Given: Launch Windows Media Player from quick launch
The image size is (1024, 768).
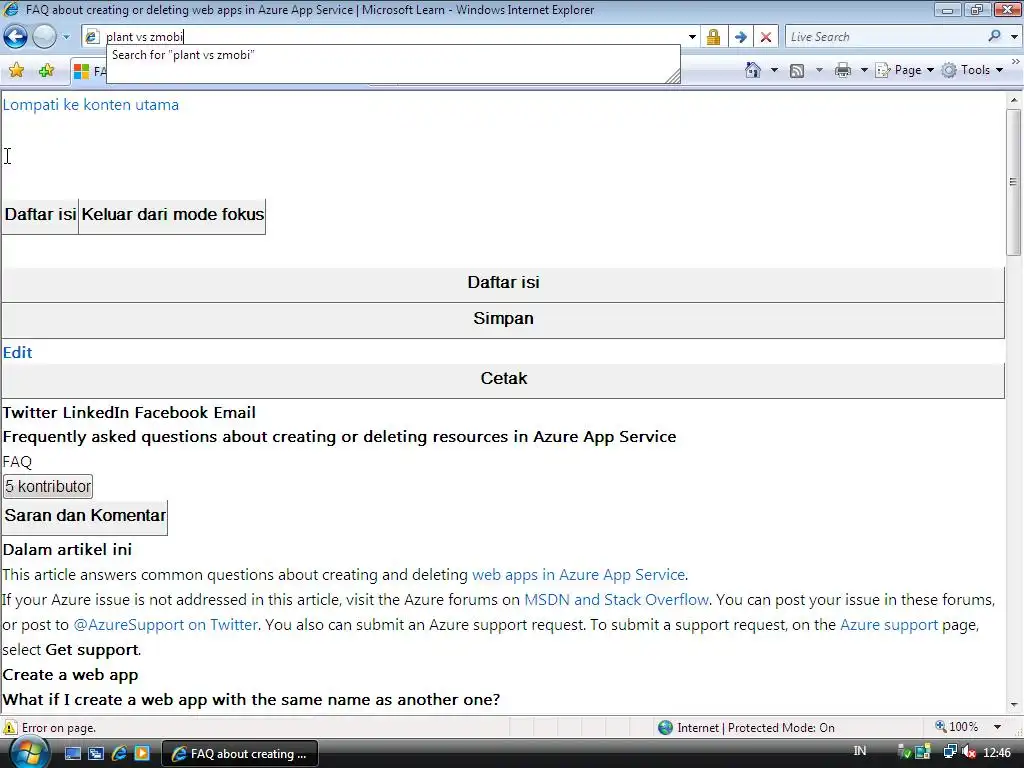Looking at the screenshot, I should (x=142, y=754).
